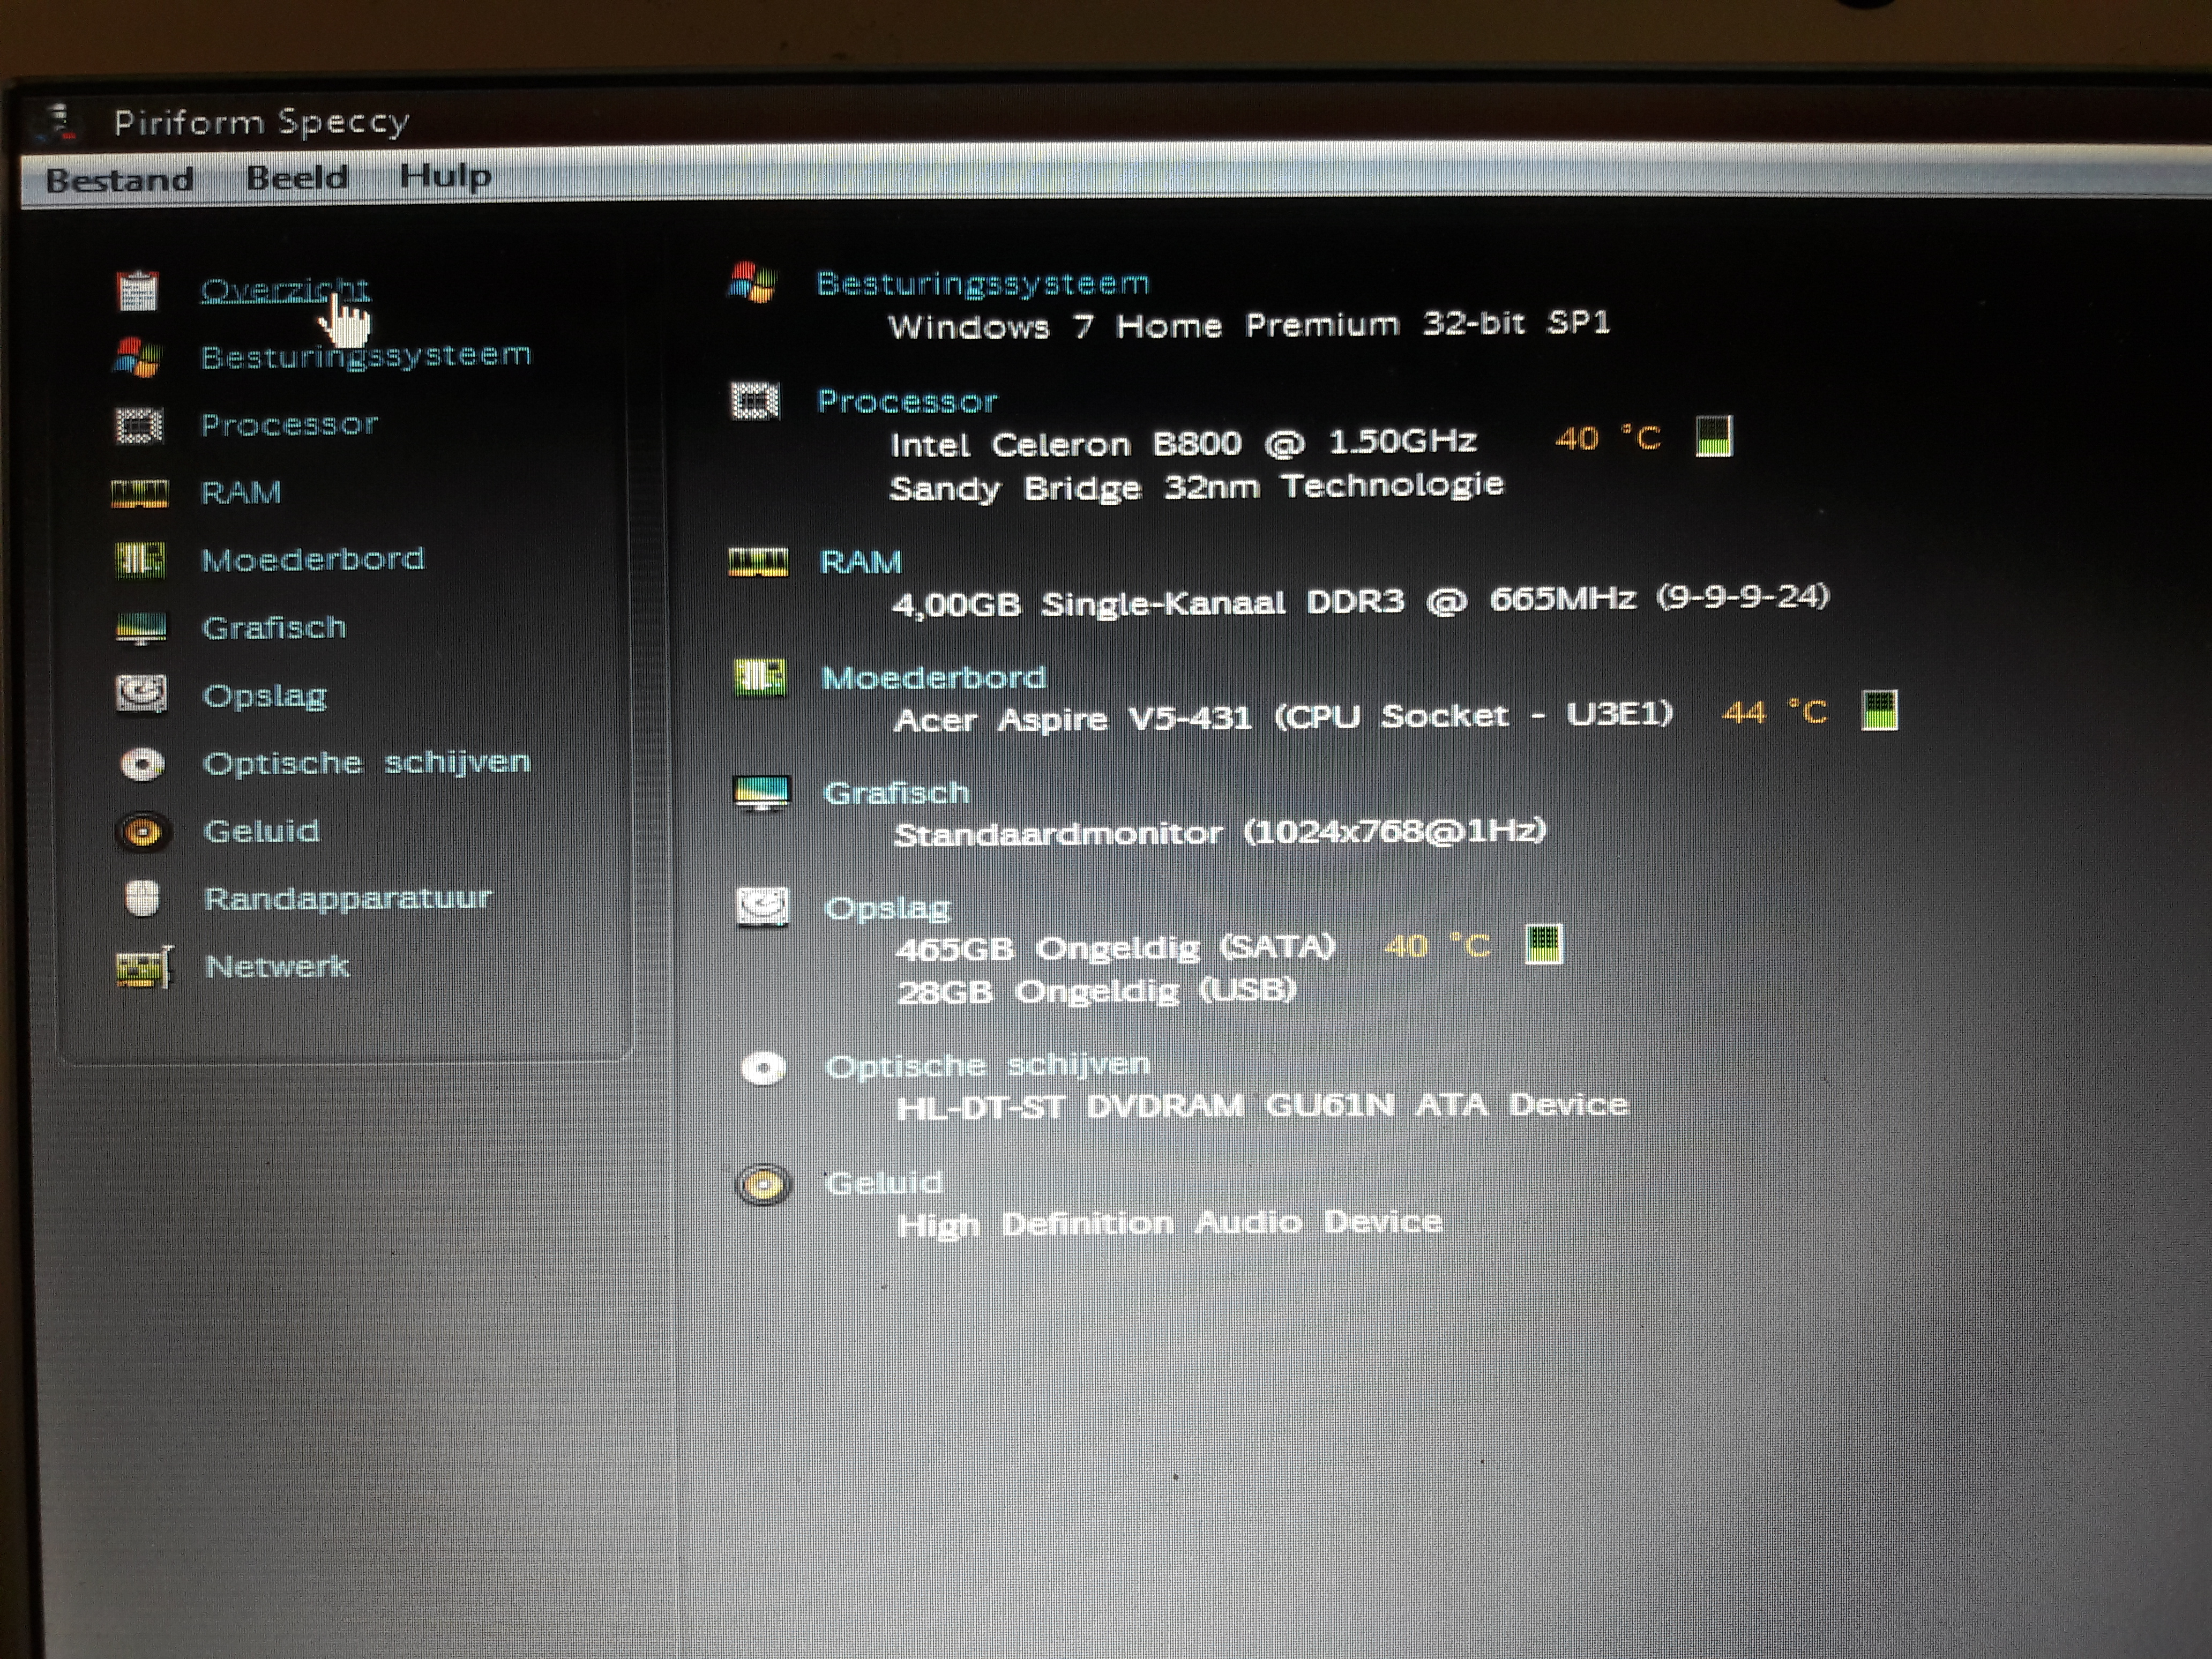The width and height of the screenshot is (2212, 1659).
Task: Open RAM section in the sidebar
Action: [241, 492]
